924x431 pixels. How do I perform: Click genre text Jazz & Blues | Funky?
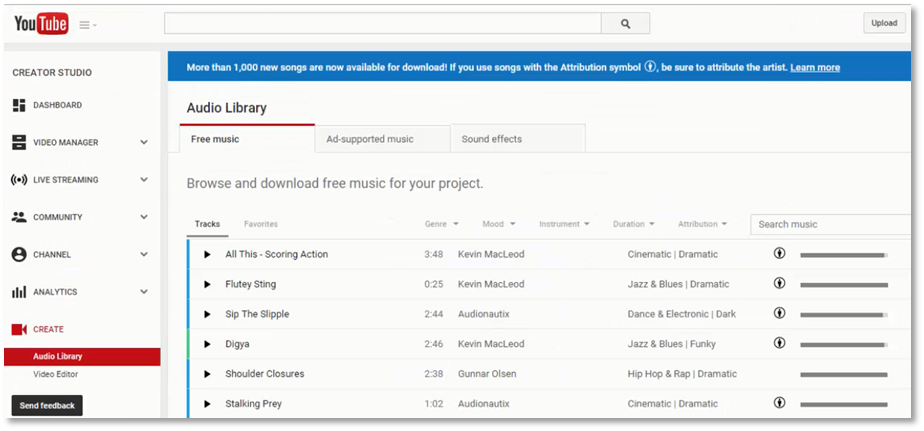[671, 344]
